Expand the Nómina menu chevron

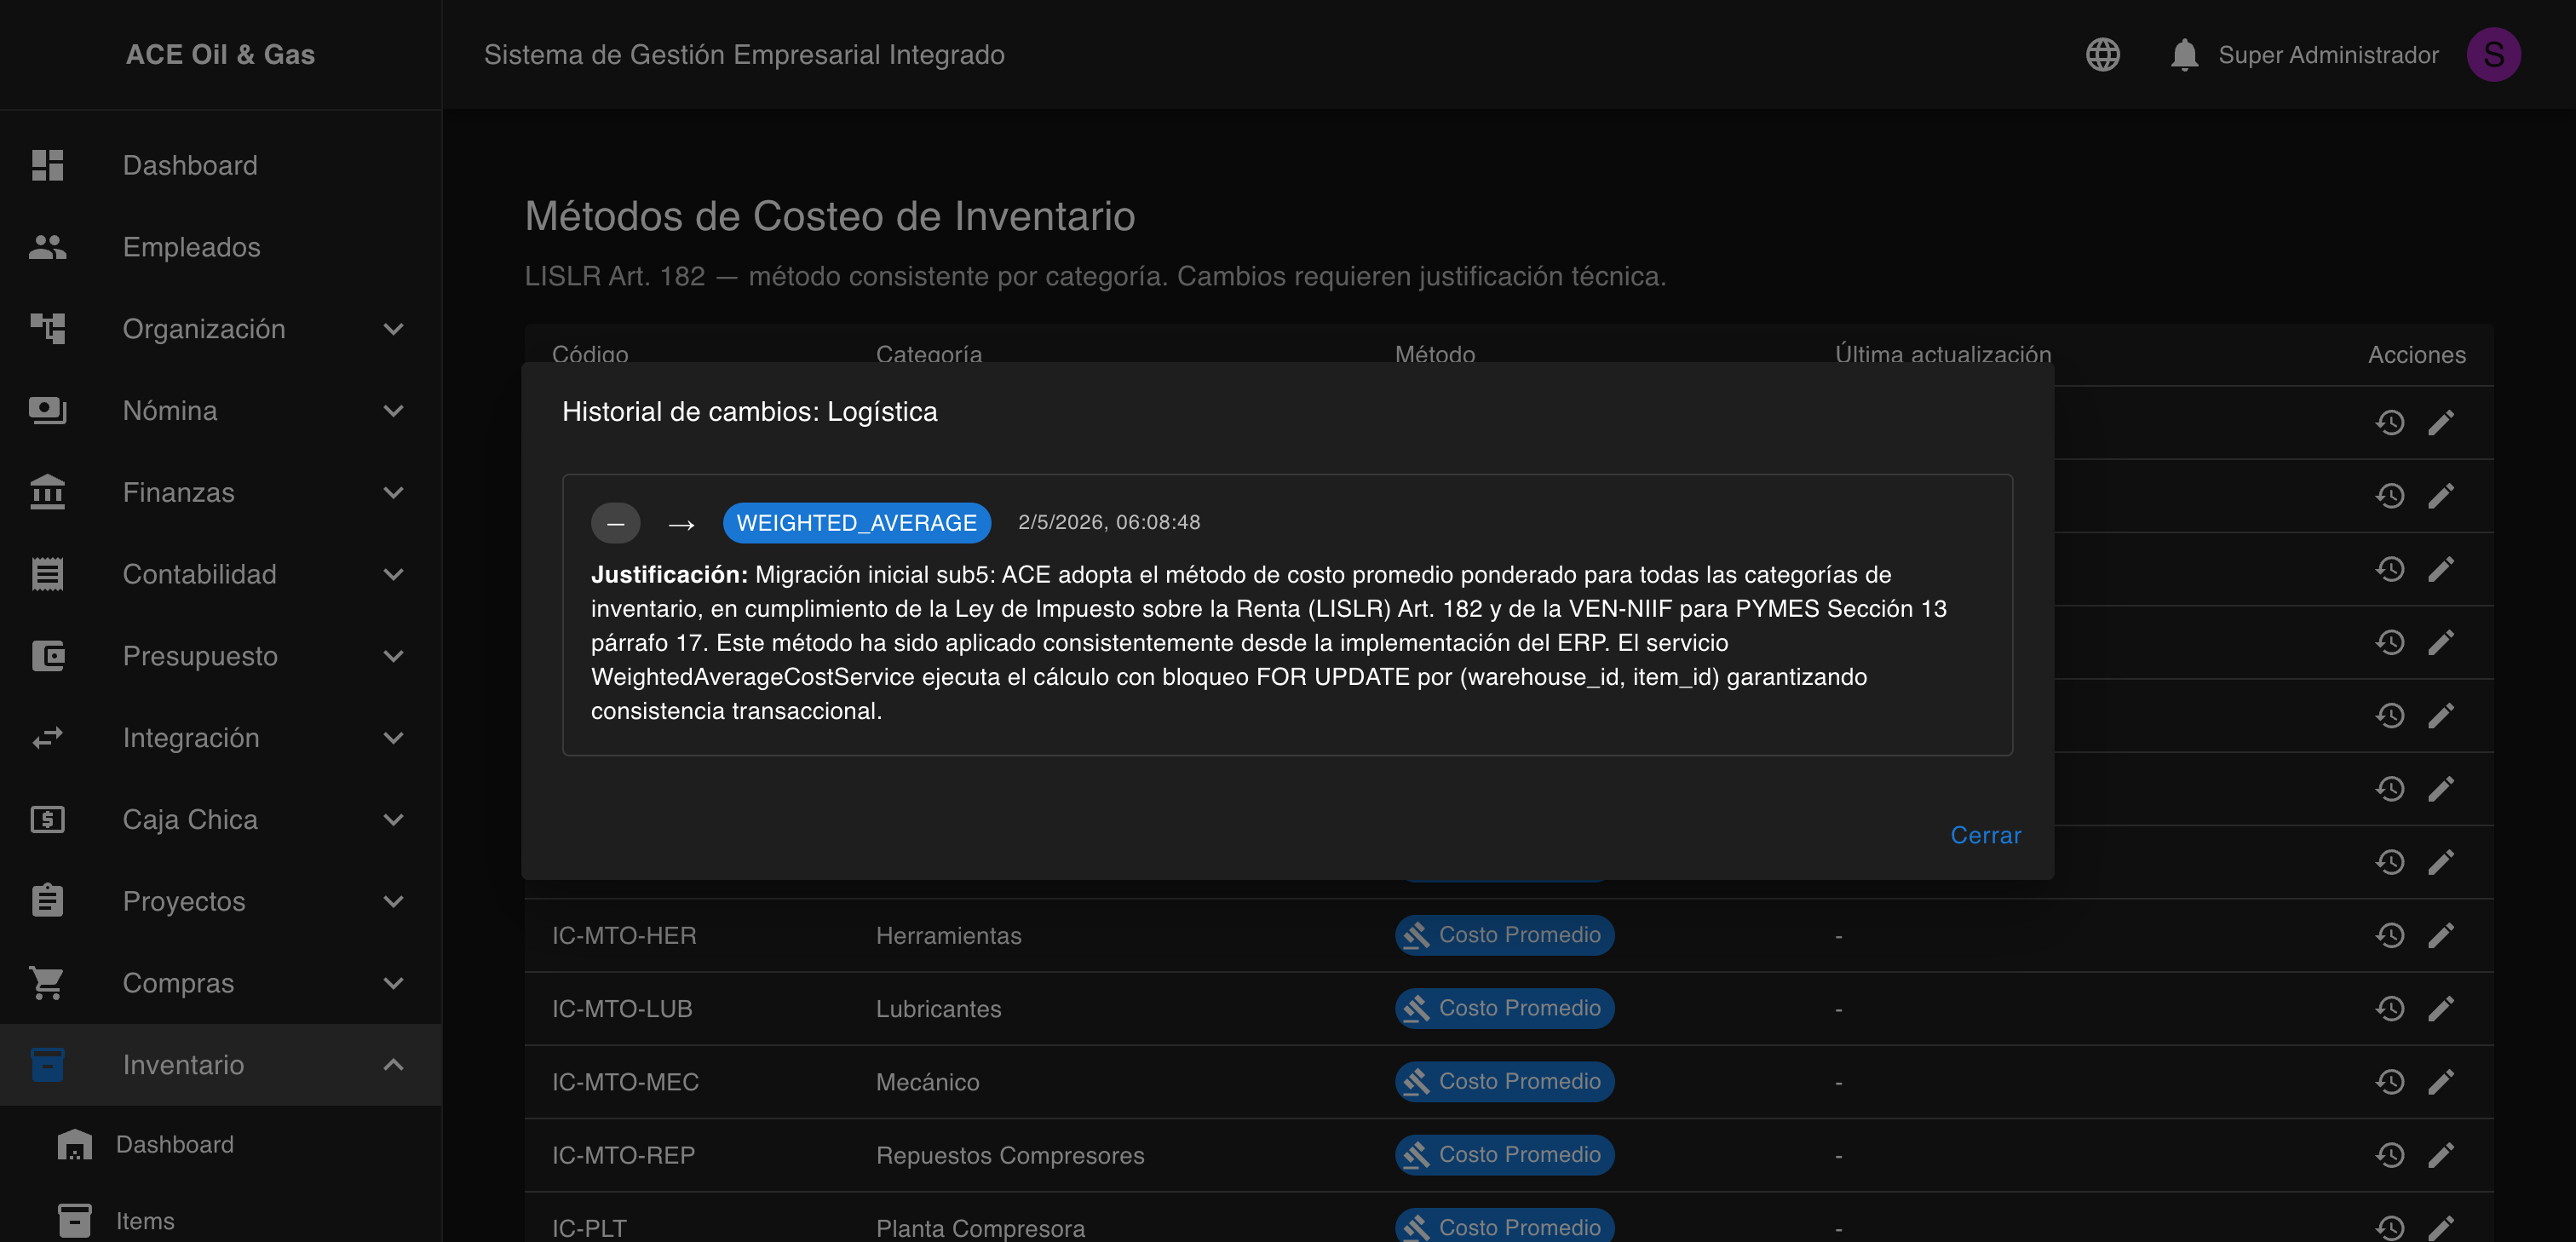coord(394,411)
